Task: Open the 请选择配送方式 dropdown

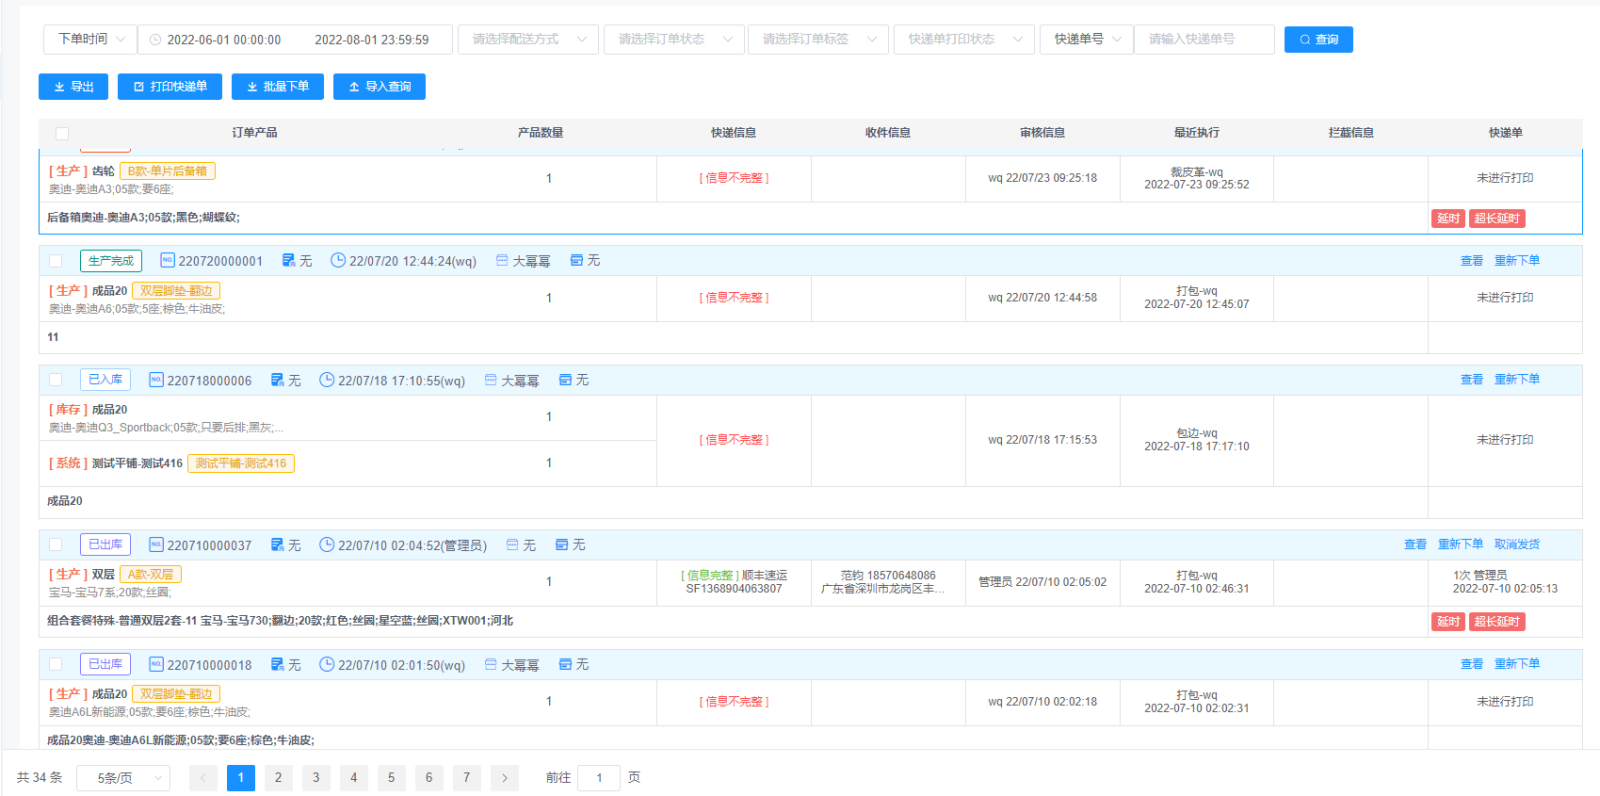Action: [528, 39]
